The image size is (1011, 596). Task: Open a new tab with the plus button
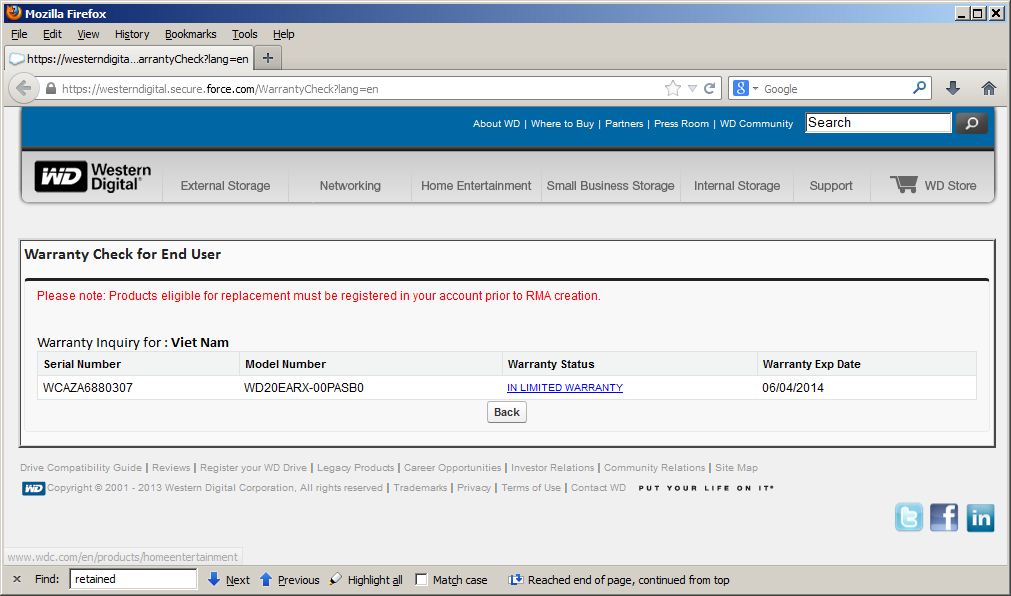pyautogui.click(x=268, y=58)
